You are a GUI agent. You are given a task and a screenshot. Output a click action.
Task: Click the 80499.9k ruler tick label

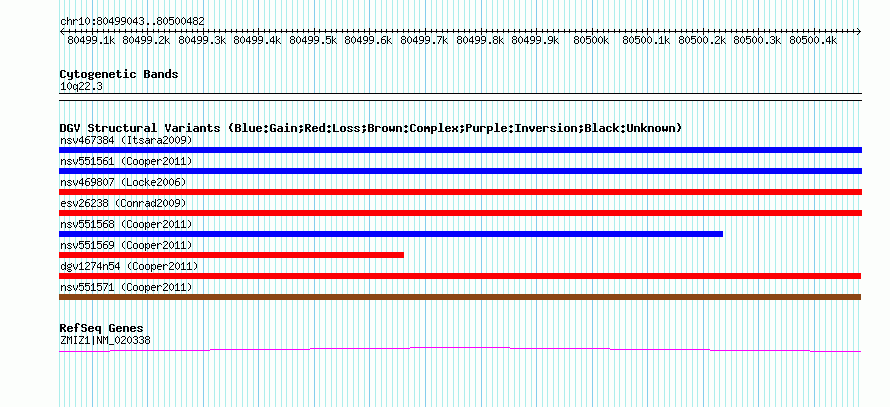(536, 40)
